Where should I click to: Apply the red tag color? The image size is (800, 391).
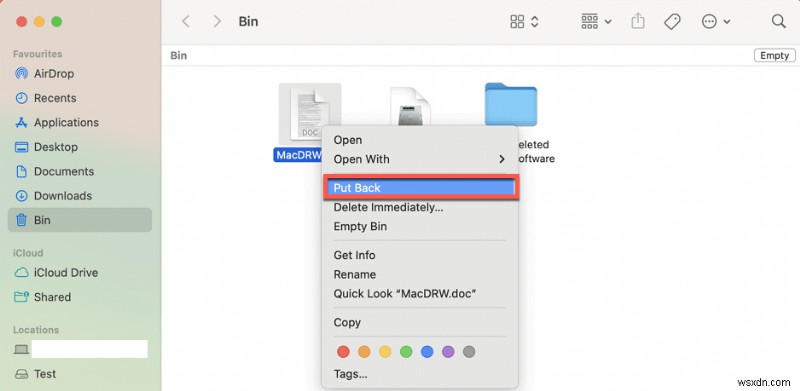(343, 352)
